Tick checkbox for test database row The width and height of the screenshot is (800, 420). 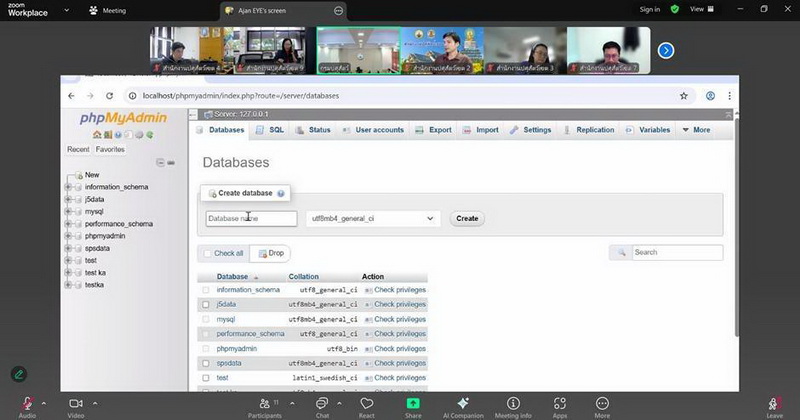coord(206,378)
